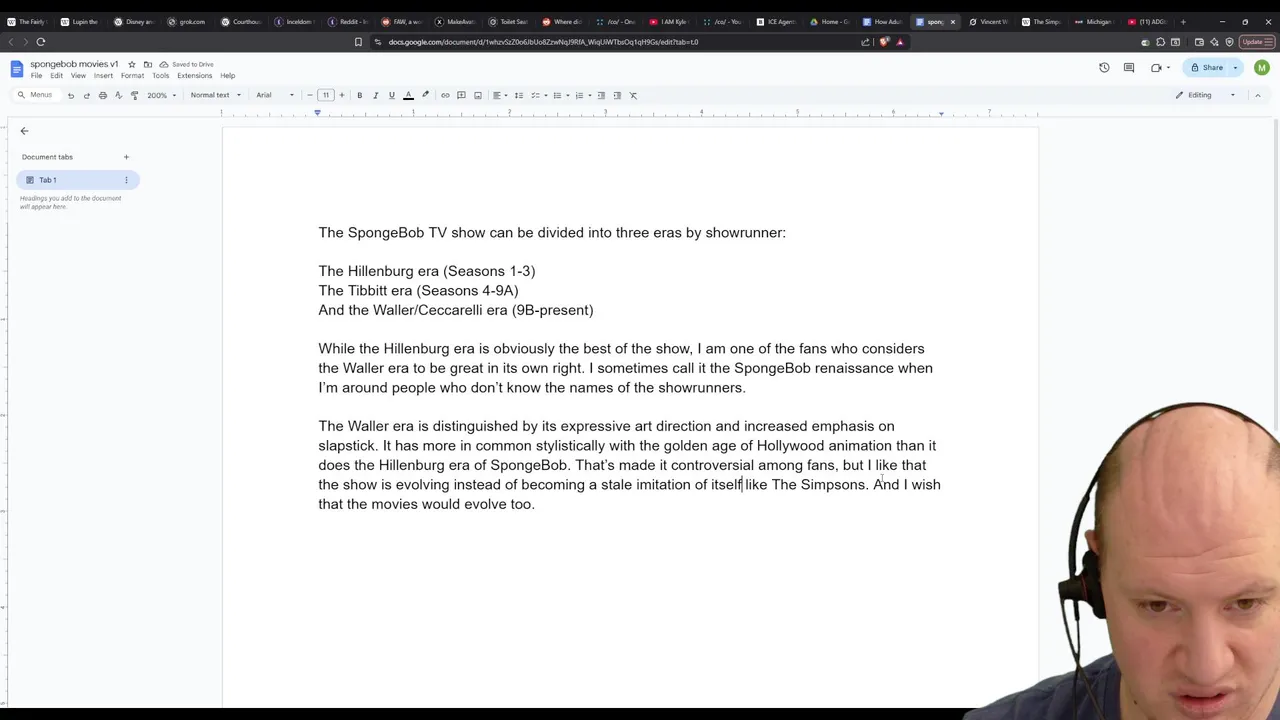Open Tab 1 options three-dot menu

coord(126,180)
